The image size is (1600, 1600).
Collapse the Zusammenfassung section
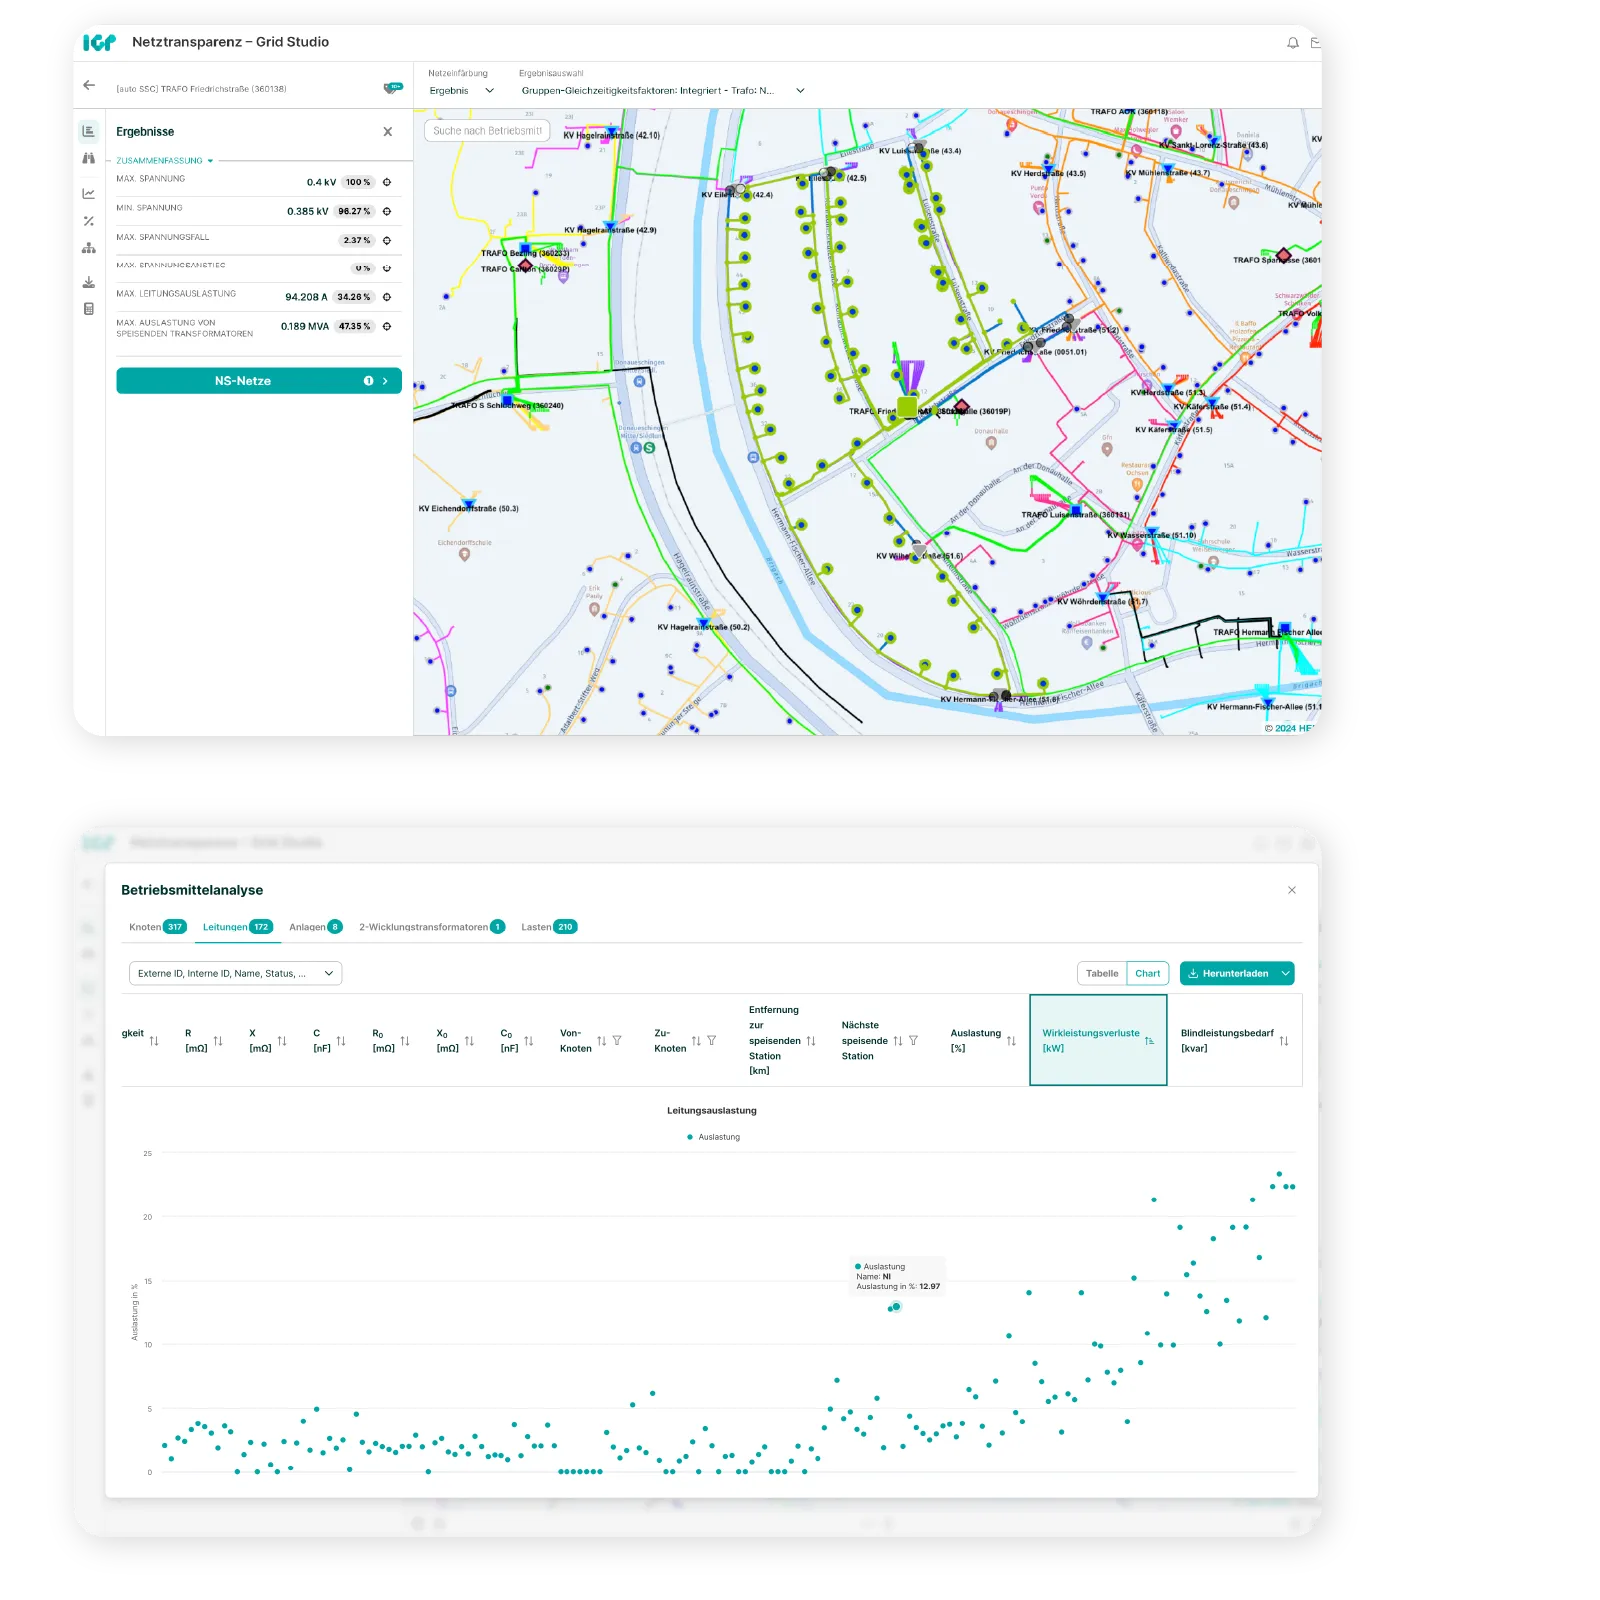click(x=165, y=161)
